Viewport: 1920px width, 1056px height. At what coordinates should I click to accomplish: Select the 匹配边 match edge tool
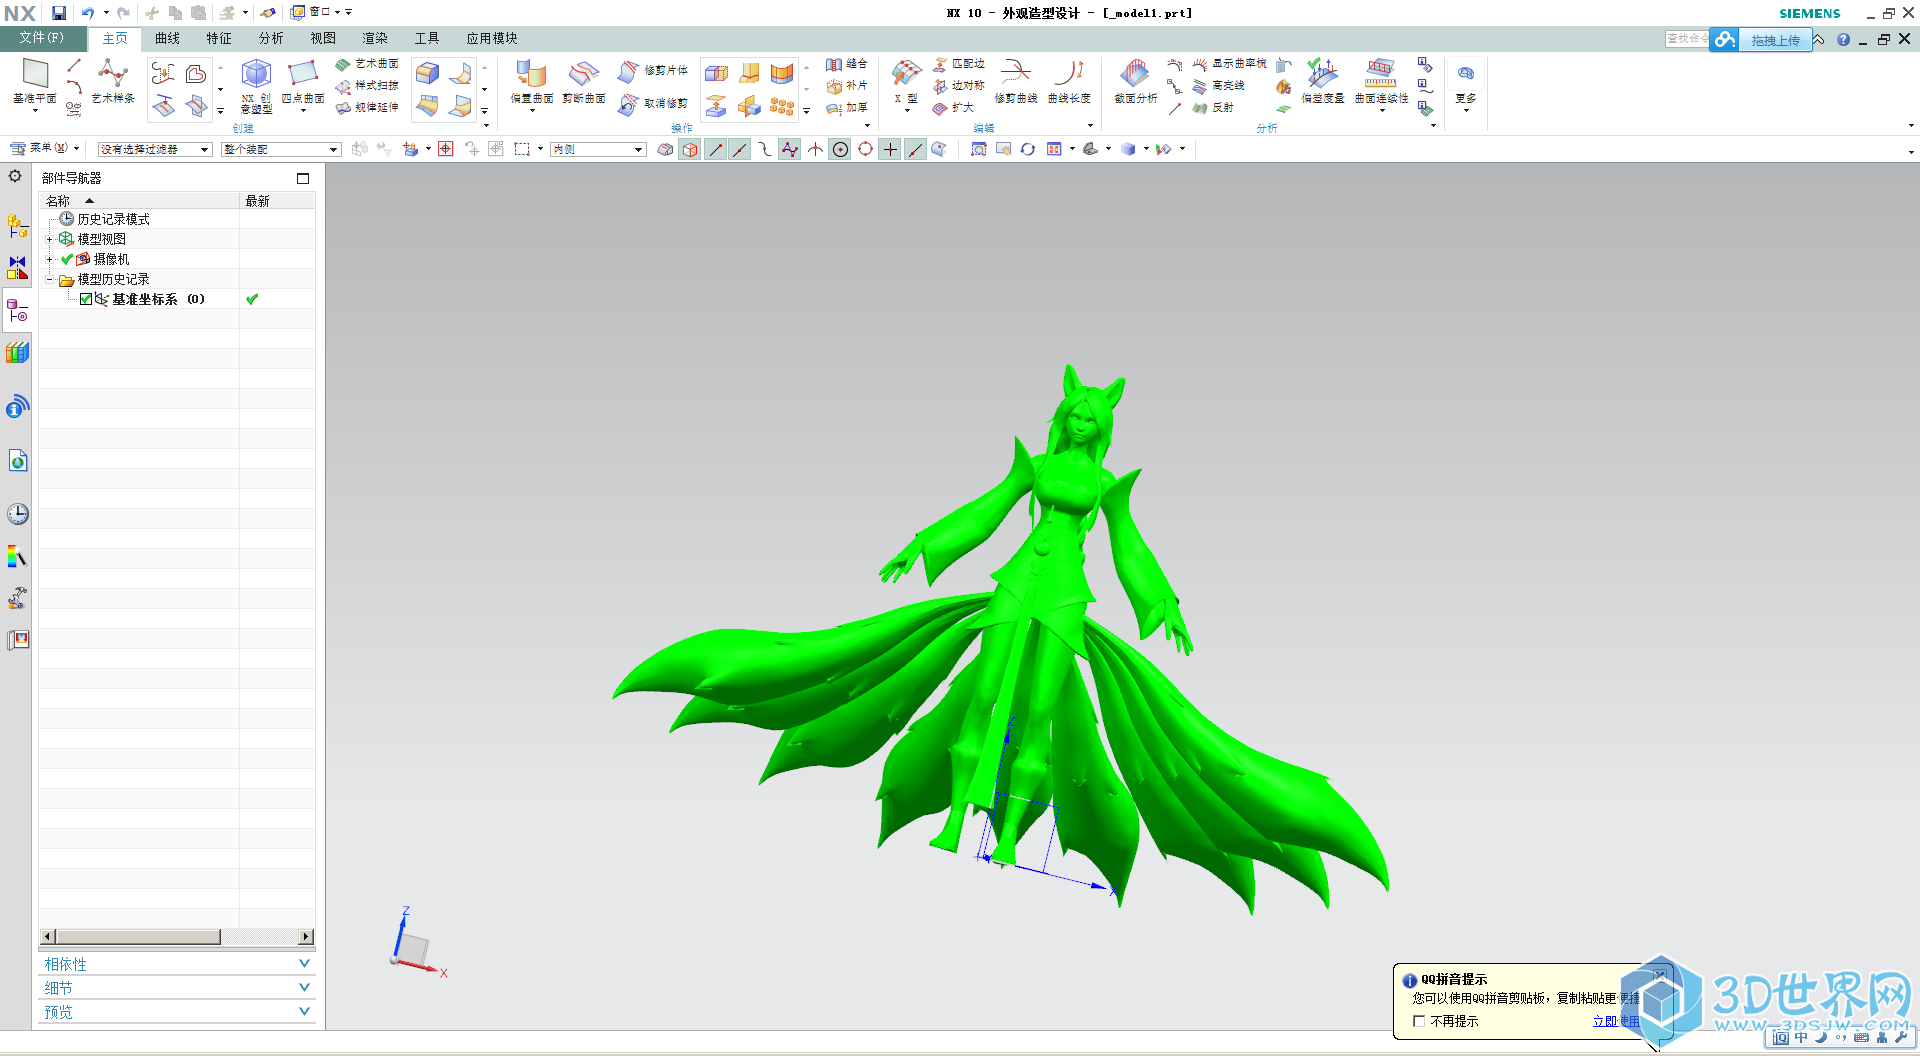(x=959, y=64)
